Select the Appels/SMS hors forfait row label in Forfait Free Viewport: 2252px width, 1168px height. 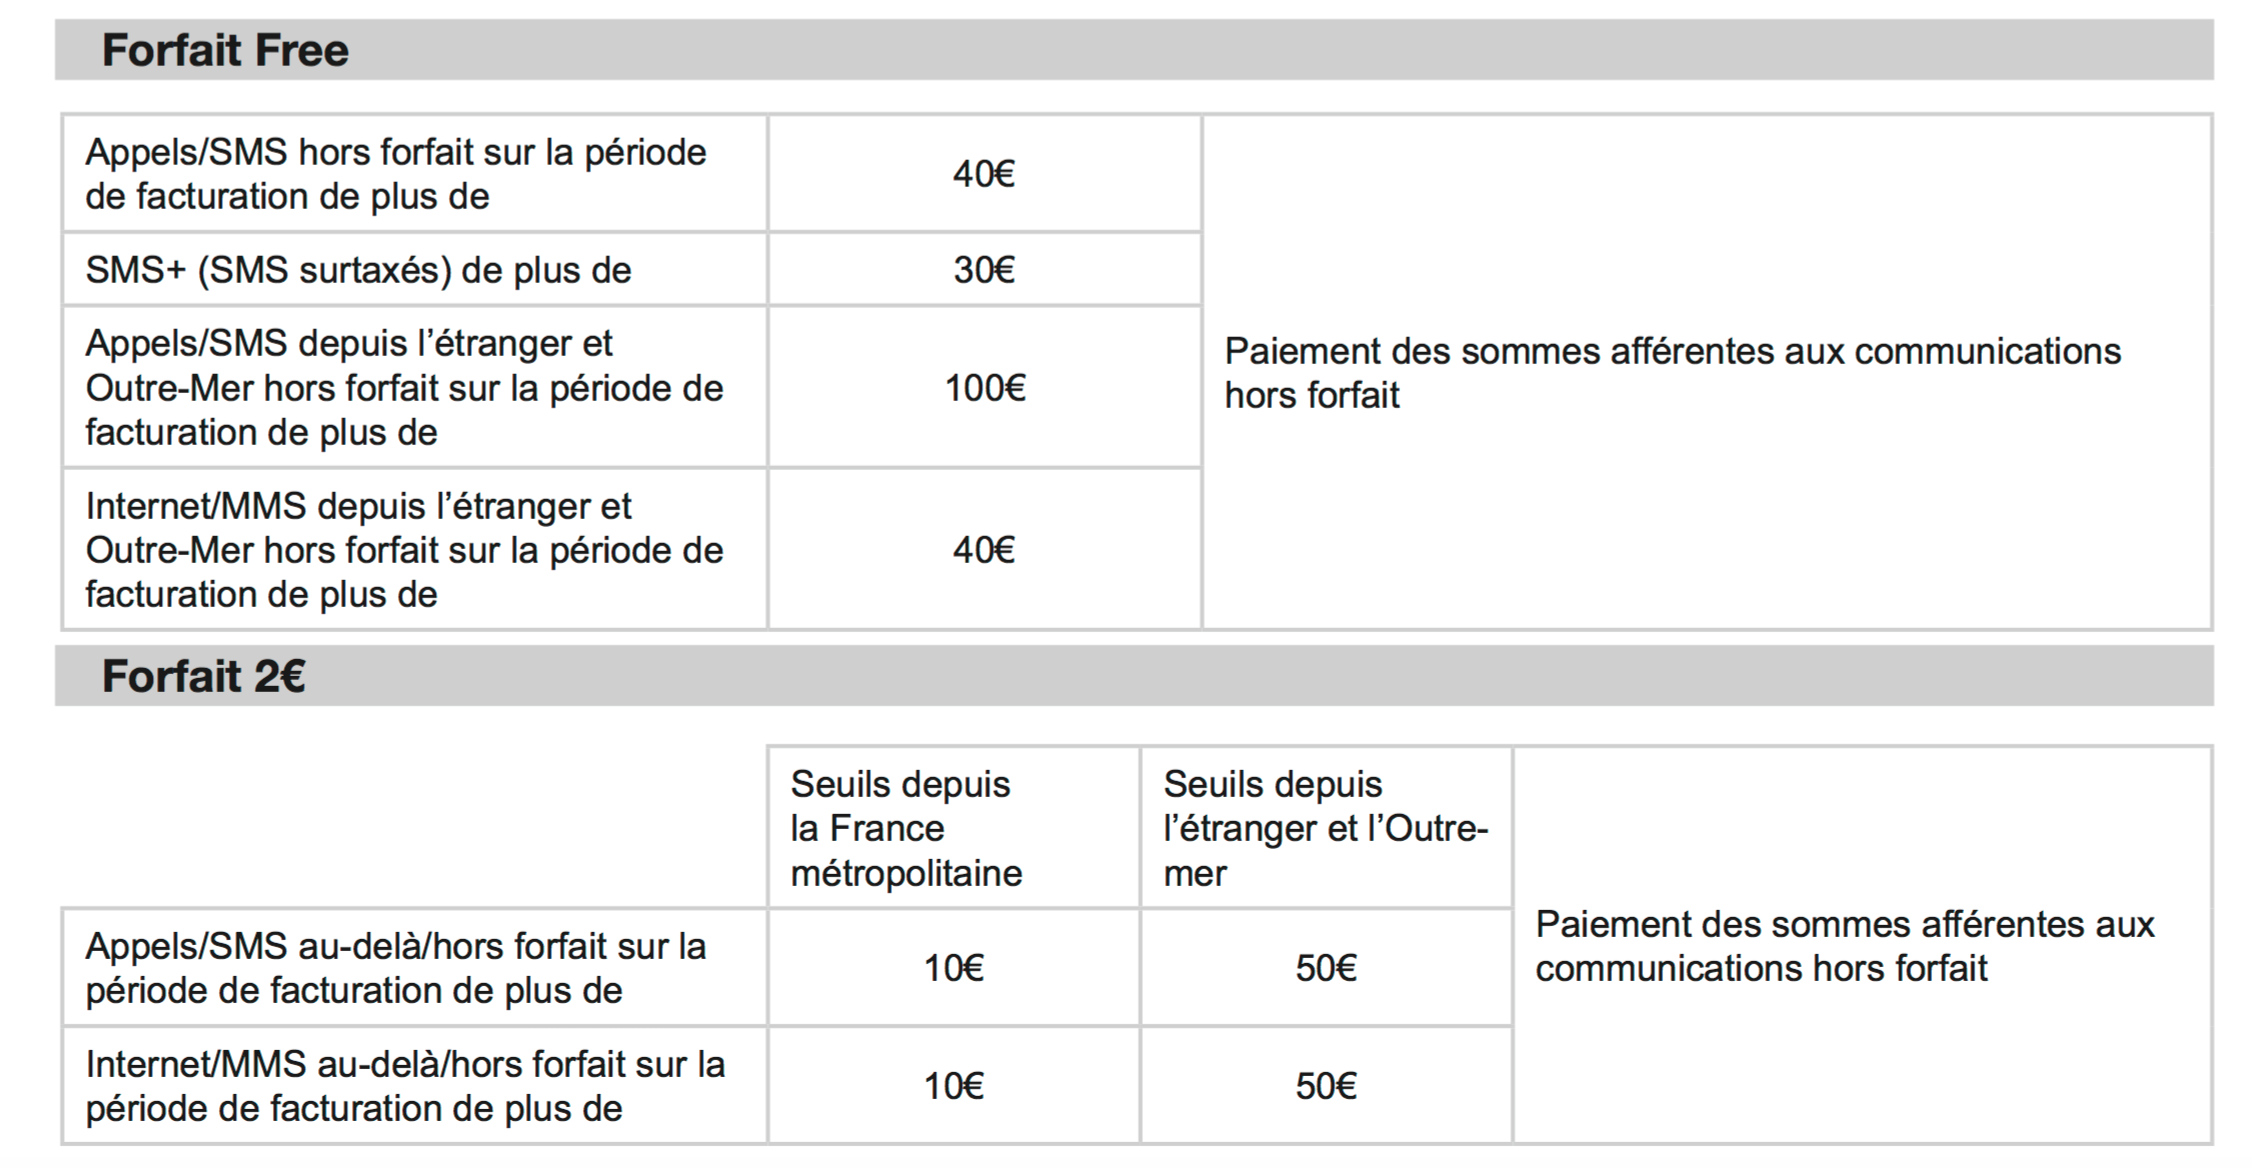(x=395, y=174)
